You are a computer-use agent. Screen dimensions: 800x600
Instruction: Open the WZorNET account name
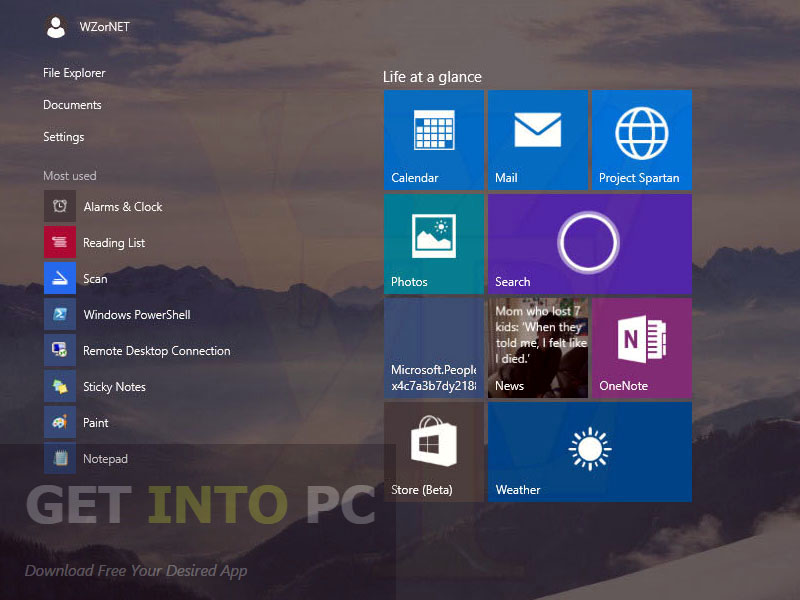tap(105, 27)
